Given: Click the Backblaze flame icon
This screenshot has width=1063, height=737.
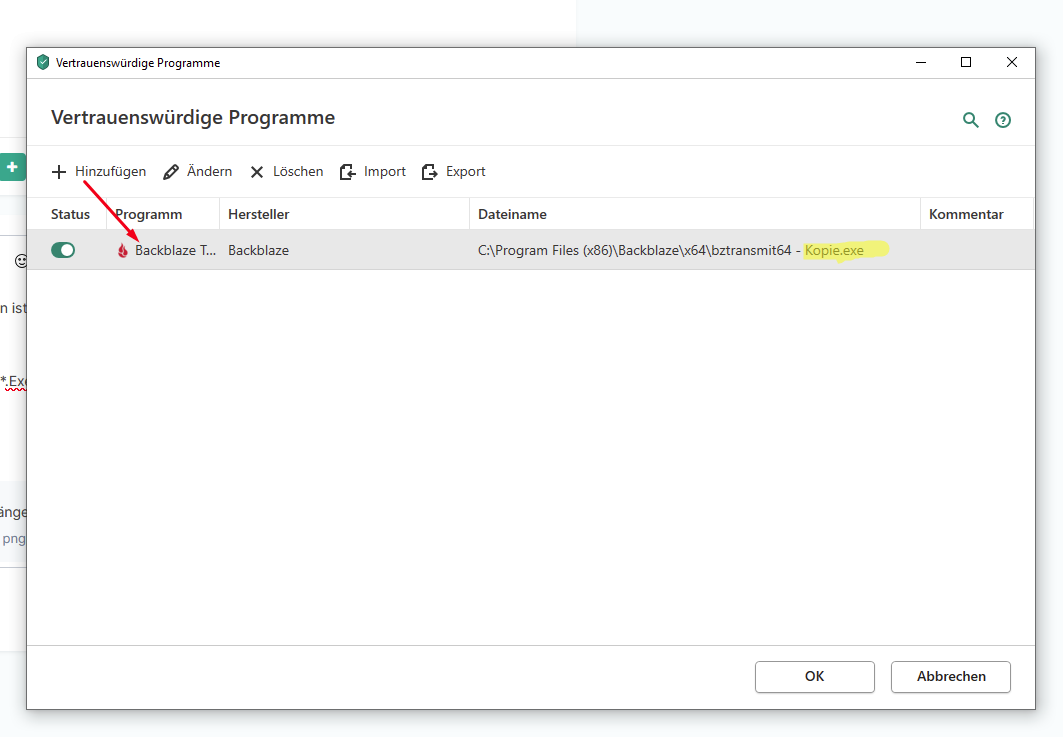Looking at the screenshot, I should coord(123,251).
